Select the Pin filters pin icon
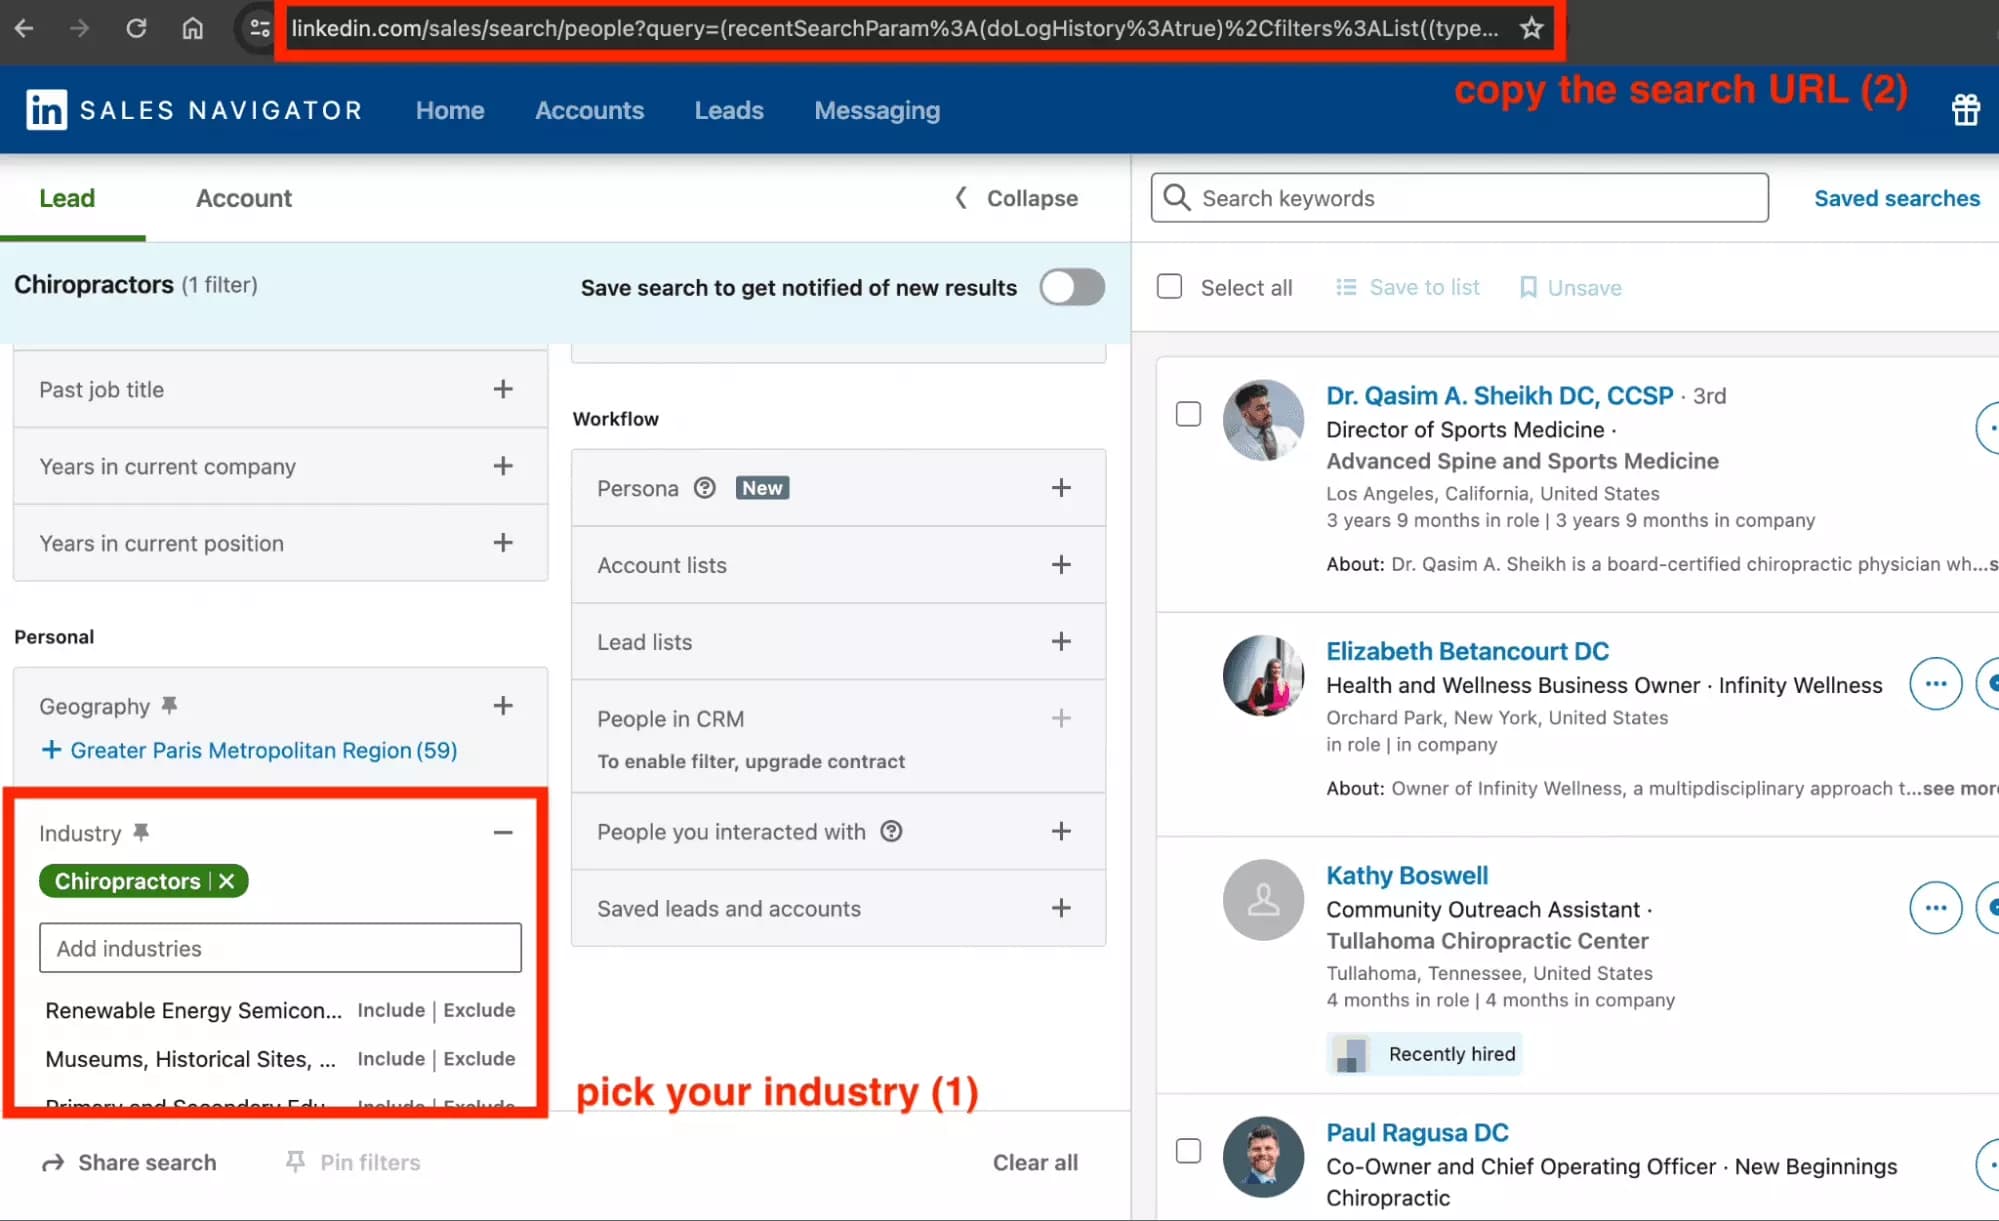The height and width of the screenshot is (1221, 1999). pos(296,1161)
